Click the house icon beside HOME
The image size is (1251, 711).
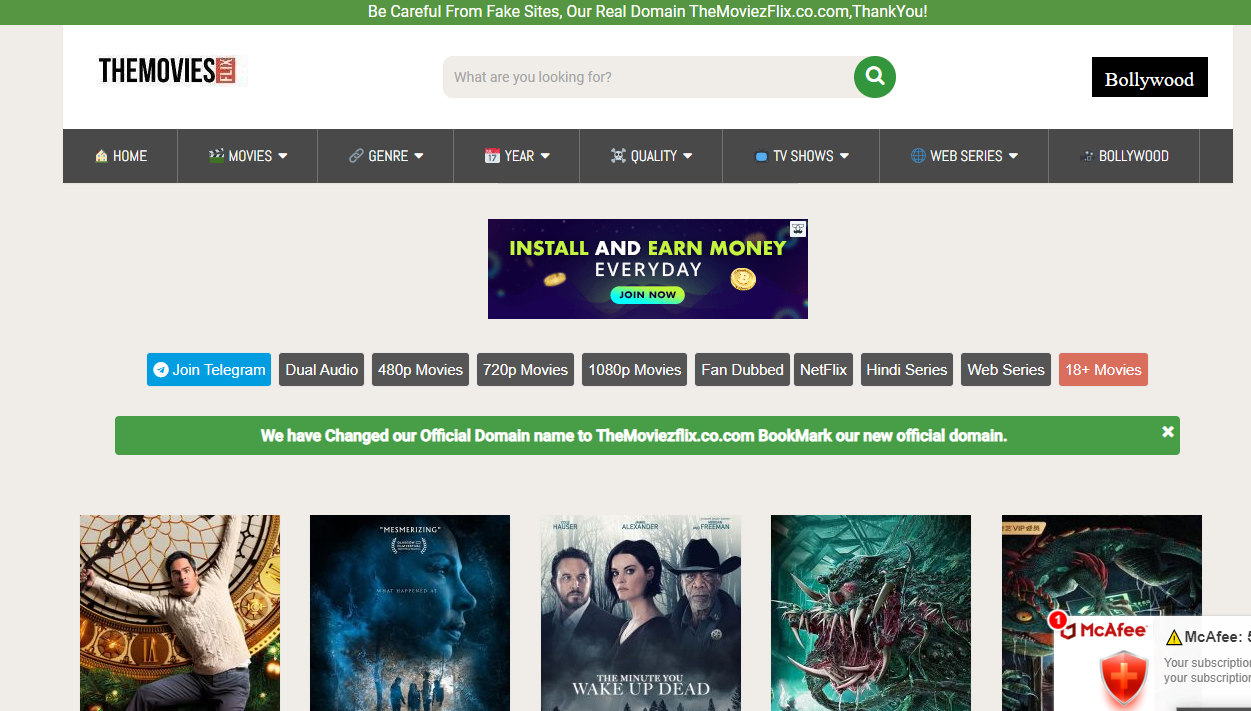click(101, 156)
